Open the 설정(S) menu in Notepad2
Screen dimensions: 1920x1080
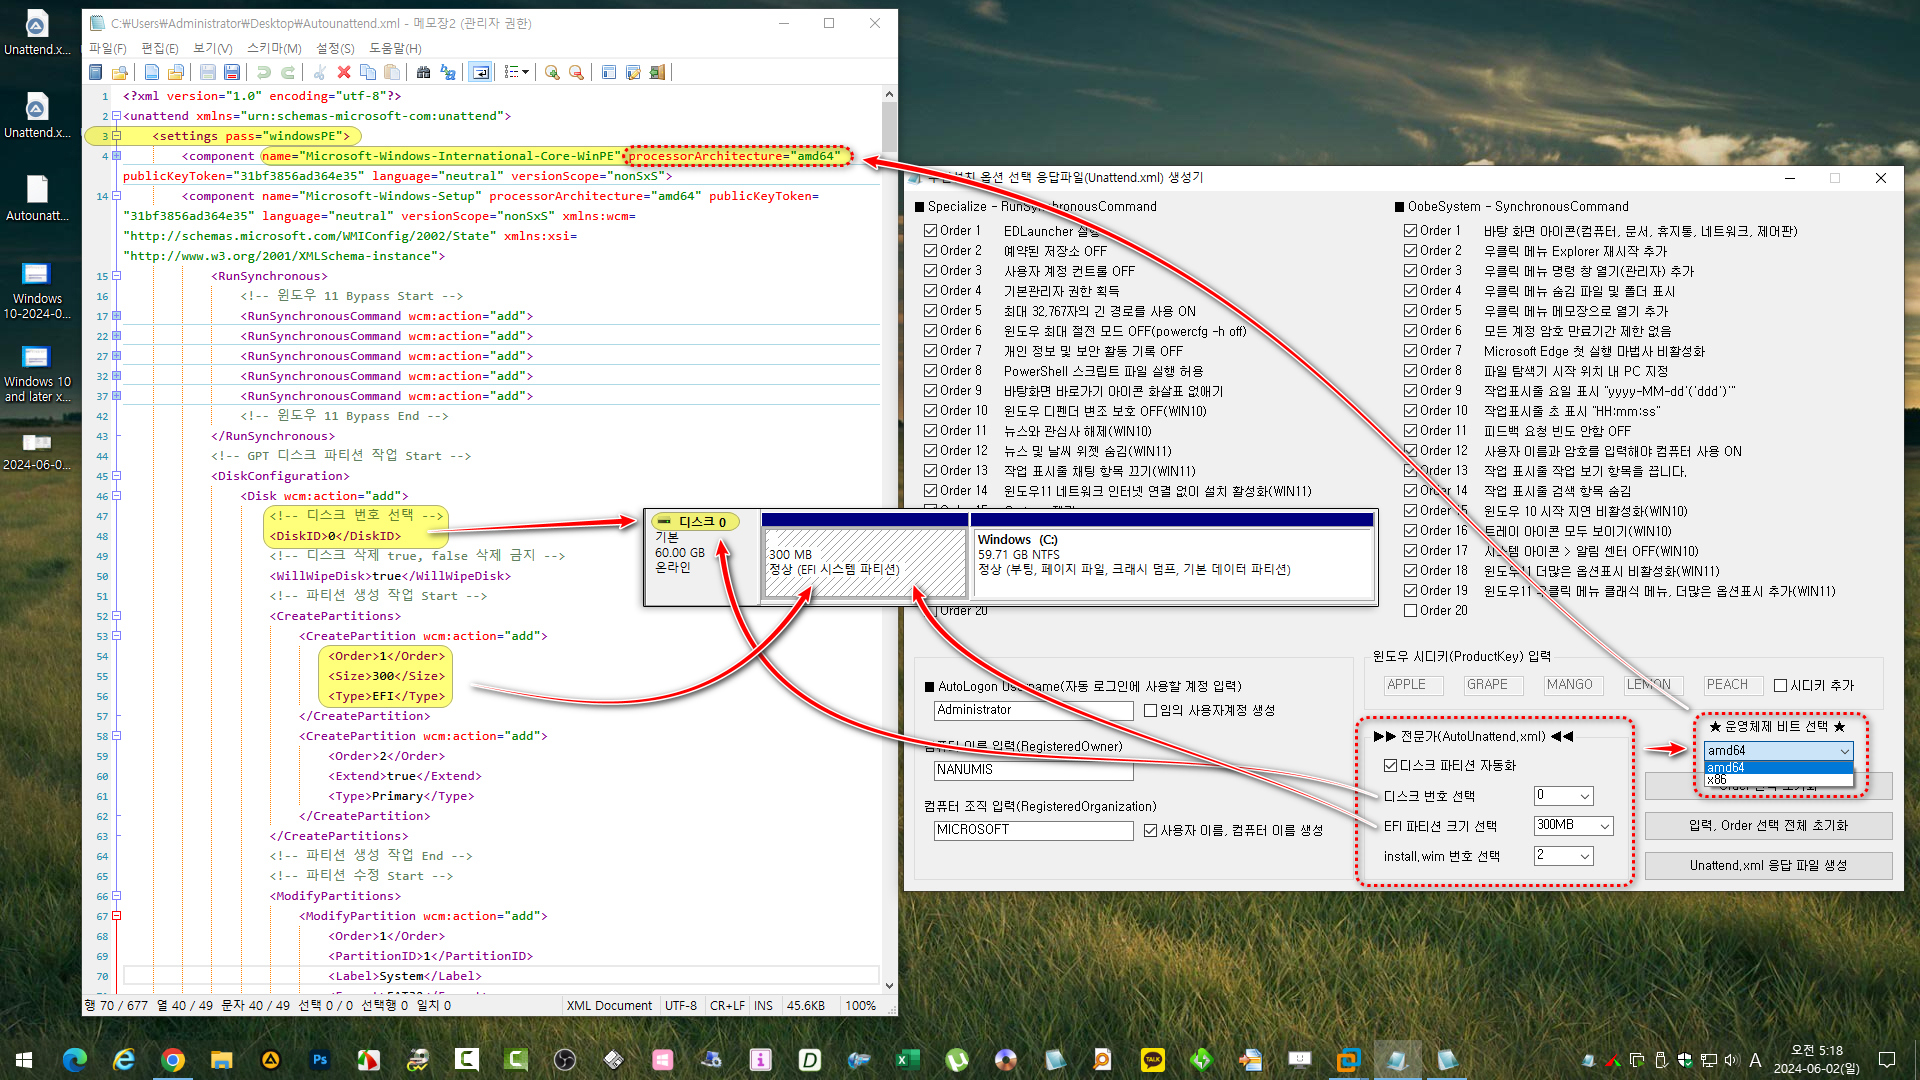pos(335,48)
